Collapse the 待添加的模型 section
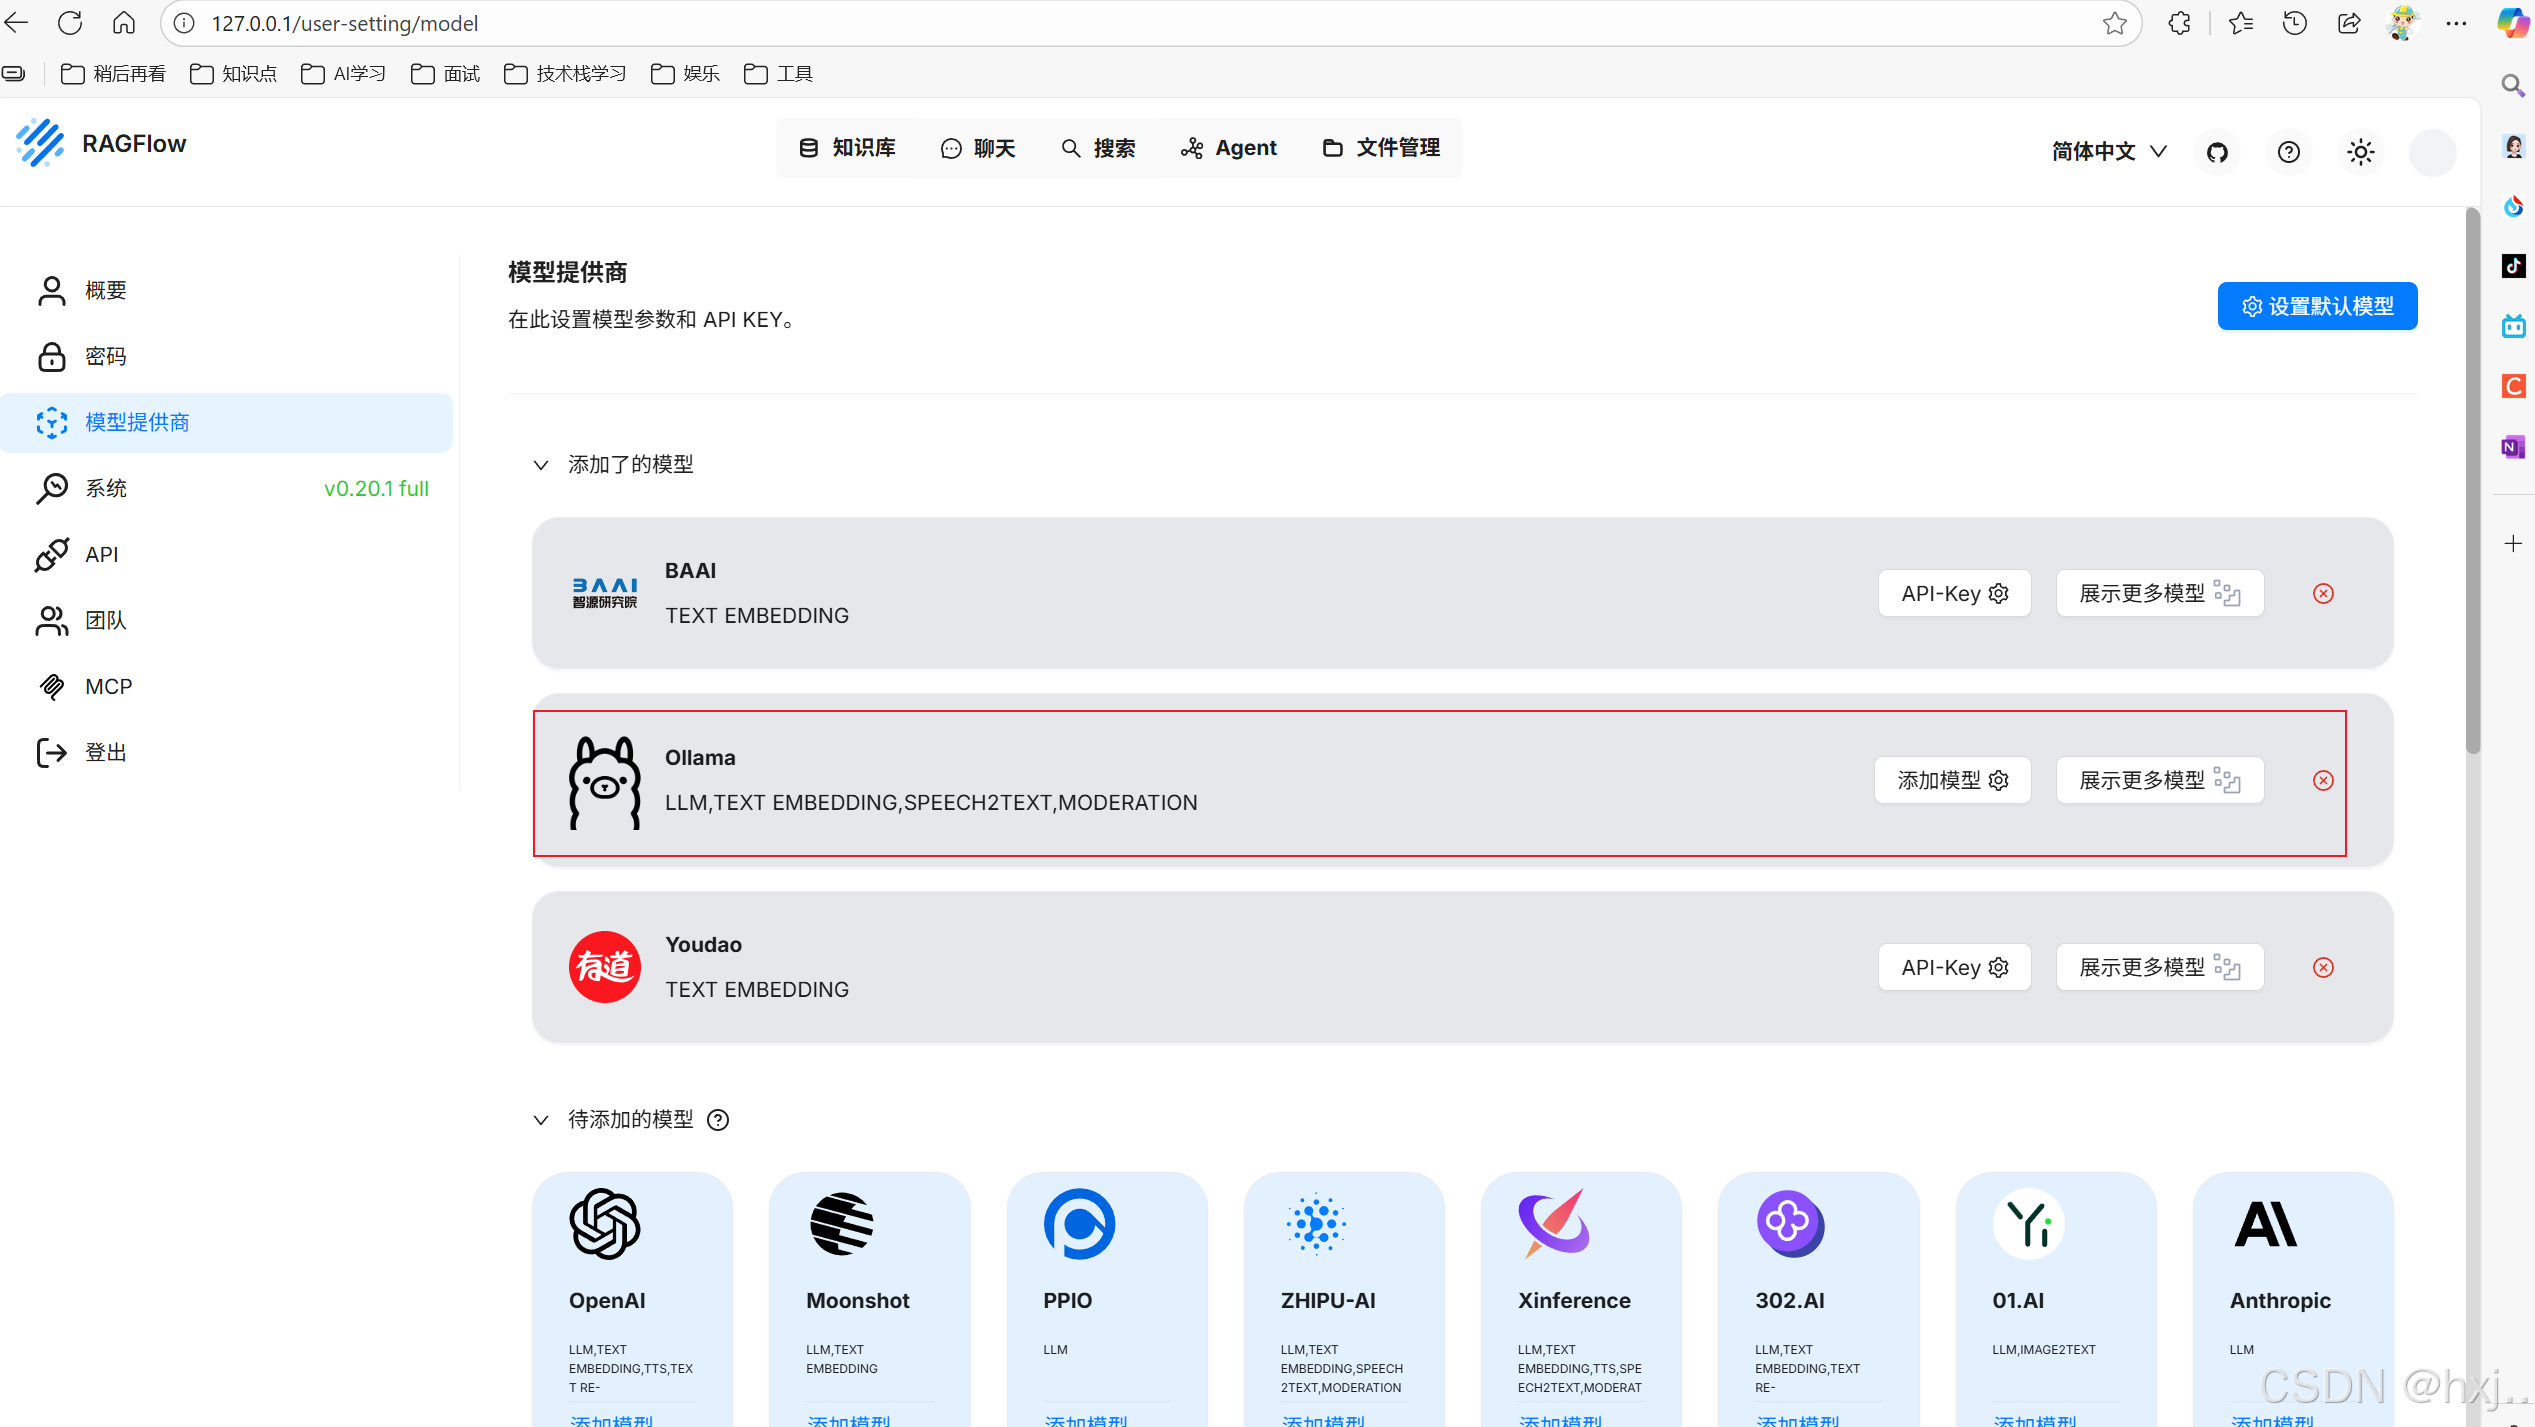The width and height of the screenshot is (2535, 1427). point(541,1120)
